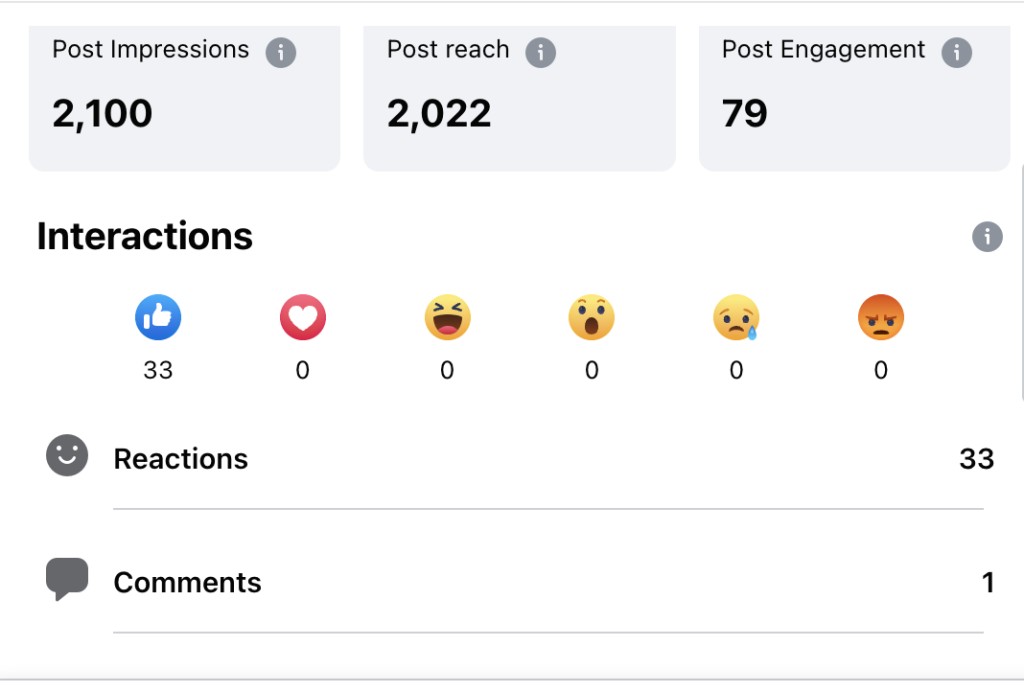
Task: Click the Reactions smiley face icon
Action: (67, 455)
